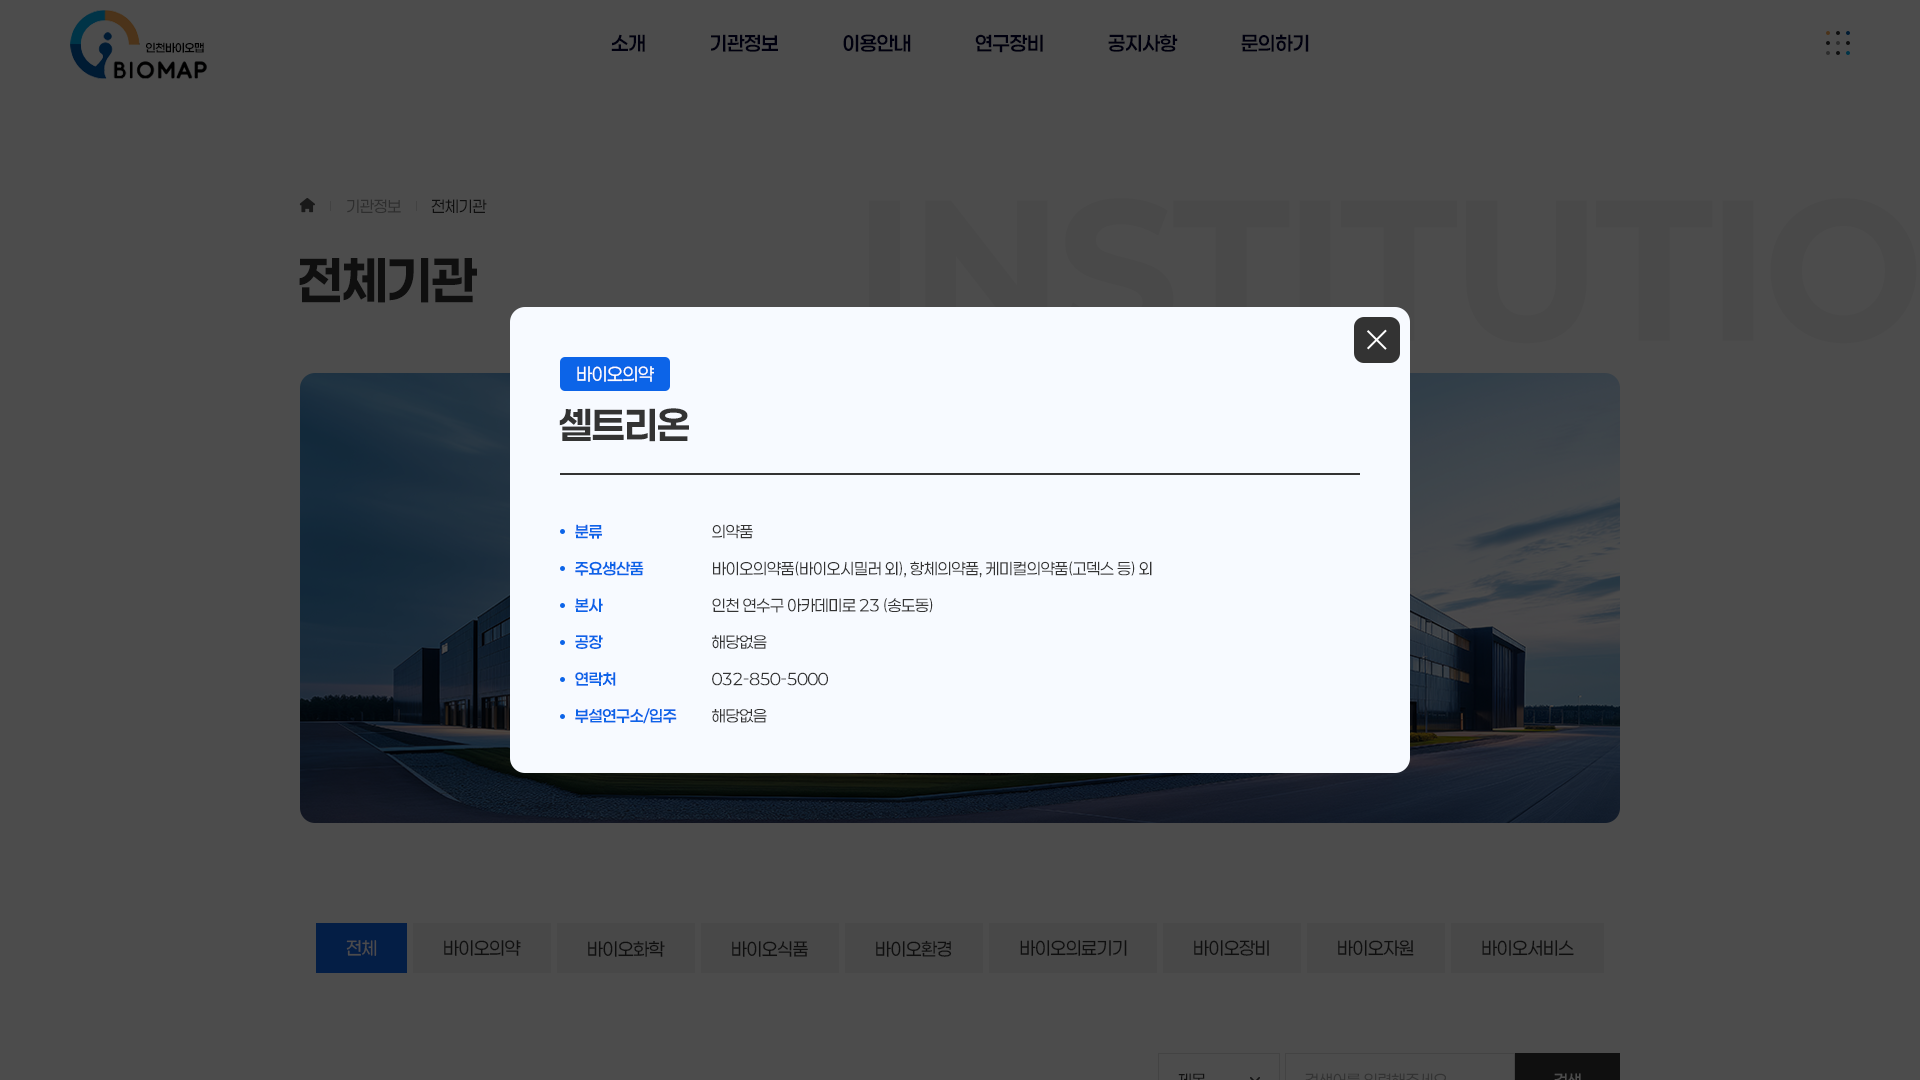This screenshot has width=1920, height=1080.
Task: Open the 소개 menu
Action: coord(628,43)
